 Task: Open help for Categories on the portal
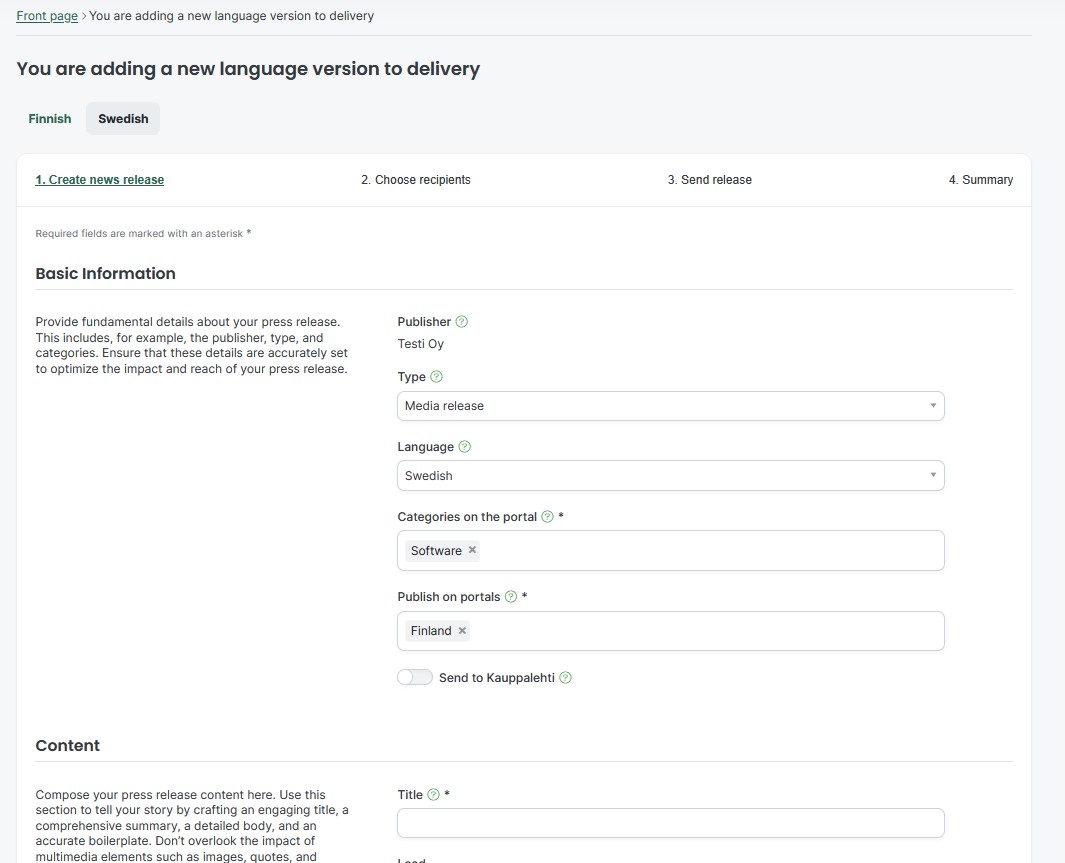[x=547, y=517]
